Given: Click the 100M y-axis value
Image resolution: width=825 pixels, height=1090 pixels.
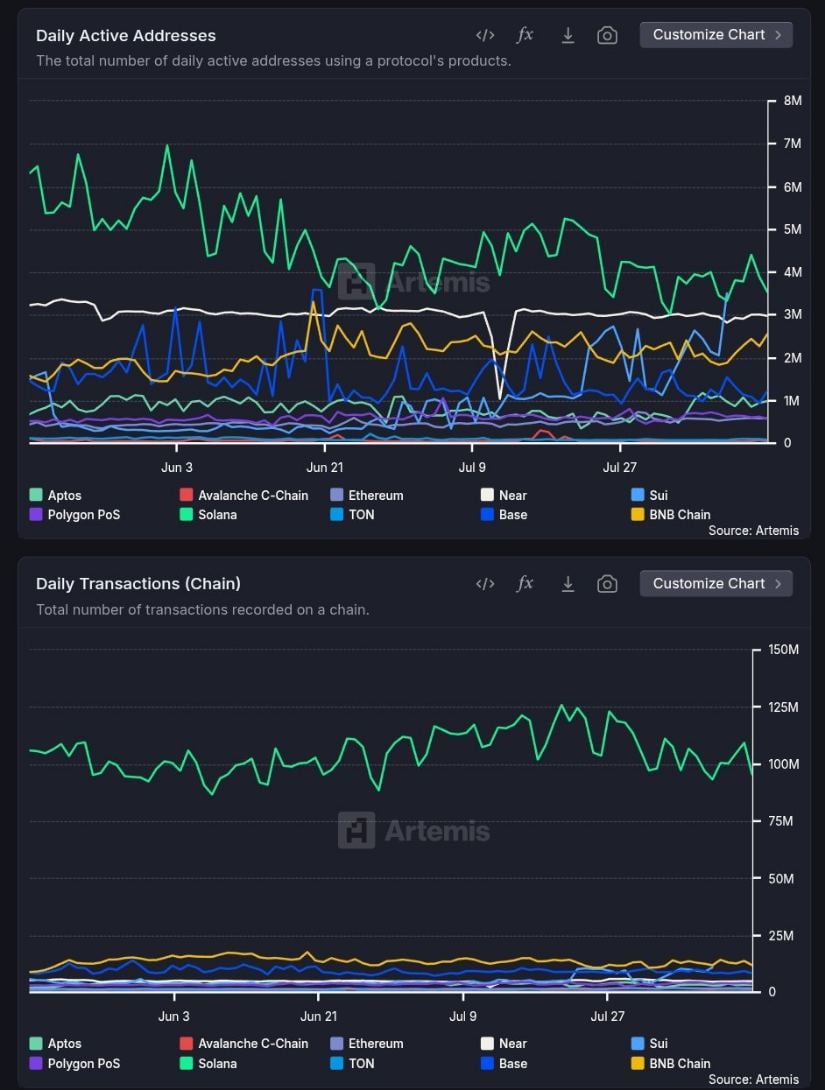Looking at the screenshot, I should [783, 764].
